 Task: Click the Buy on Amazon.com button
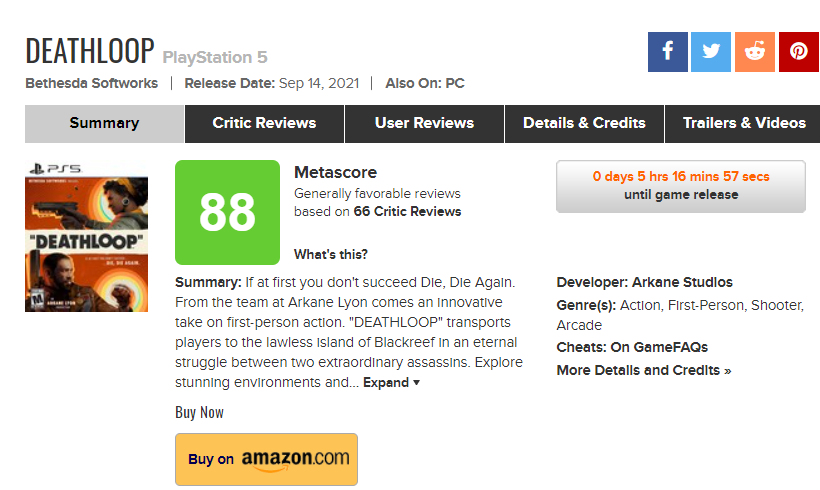266,459
